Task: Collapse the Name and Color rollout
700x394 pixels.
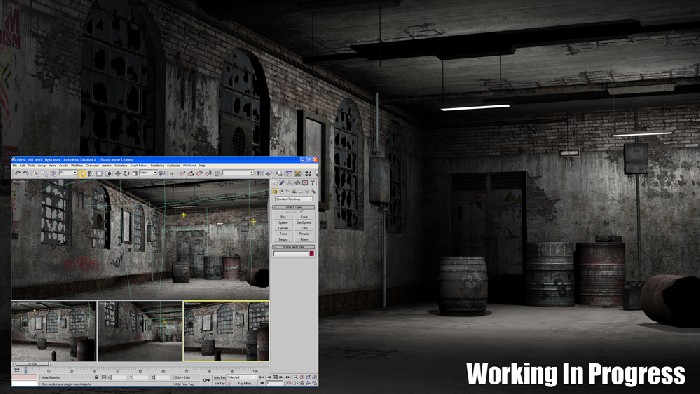Action: pyautogui.click(x=293, y=247)
